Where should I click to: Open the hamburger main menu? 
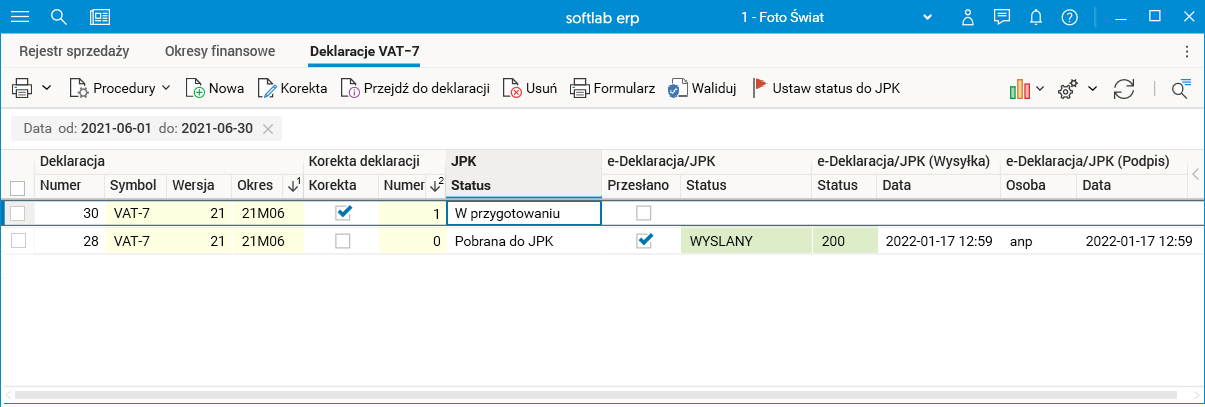click(20, 17)
